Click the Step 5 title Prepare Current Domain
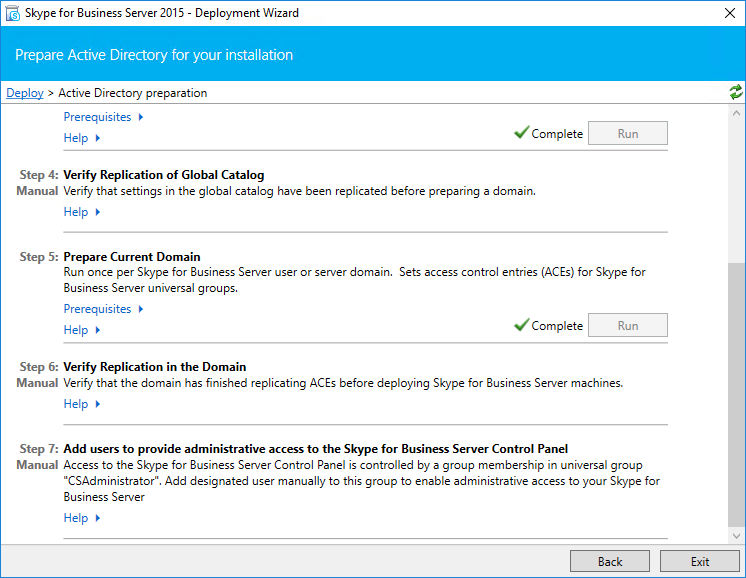Image resolution: width=746 pixels, height=578 pixels. (x=132, y=257)
